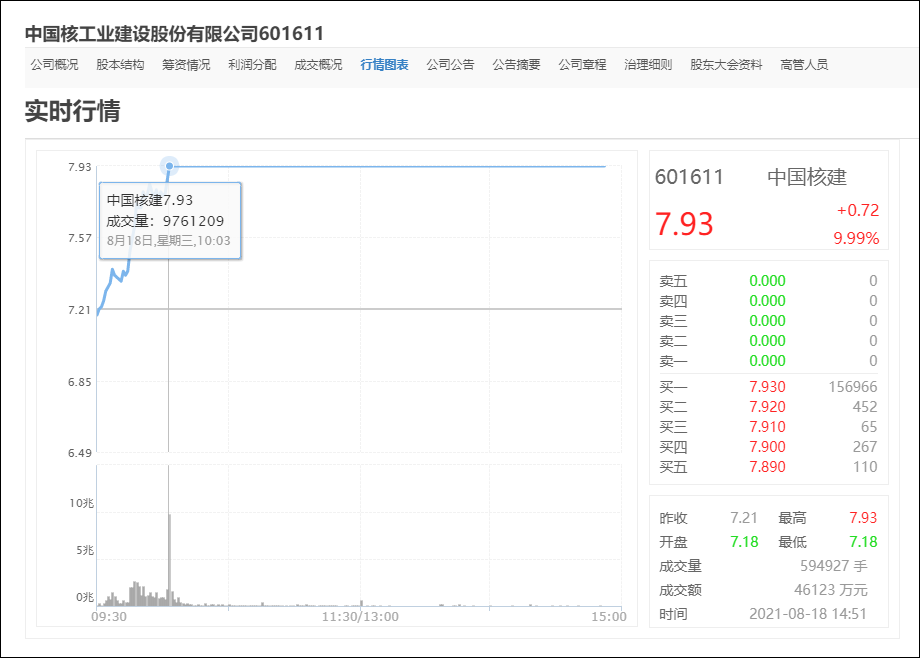Click the 5兆 volume axis label
This screenshot has width=920, height=658.
[x=85, y=550]
